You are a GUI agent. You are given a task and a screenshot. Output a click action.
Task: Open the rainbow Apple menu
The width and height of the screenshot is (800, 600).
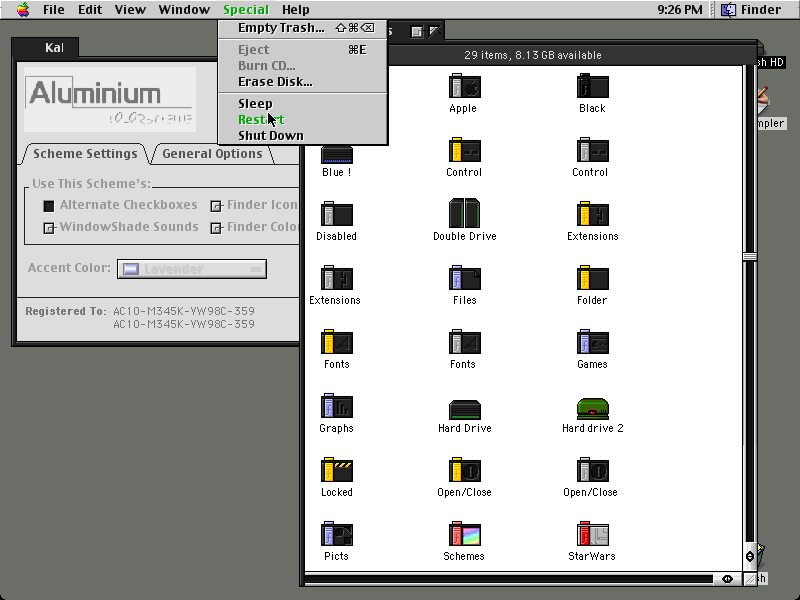point(22,9)
